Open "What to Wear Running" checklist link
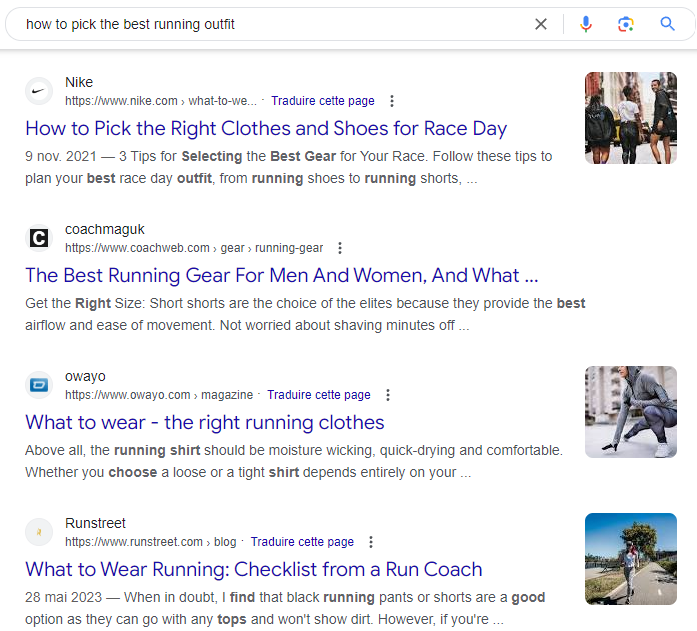The width and height of the screenshot is (697, 631). point(254,569)
